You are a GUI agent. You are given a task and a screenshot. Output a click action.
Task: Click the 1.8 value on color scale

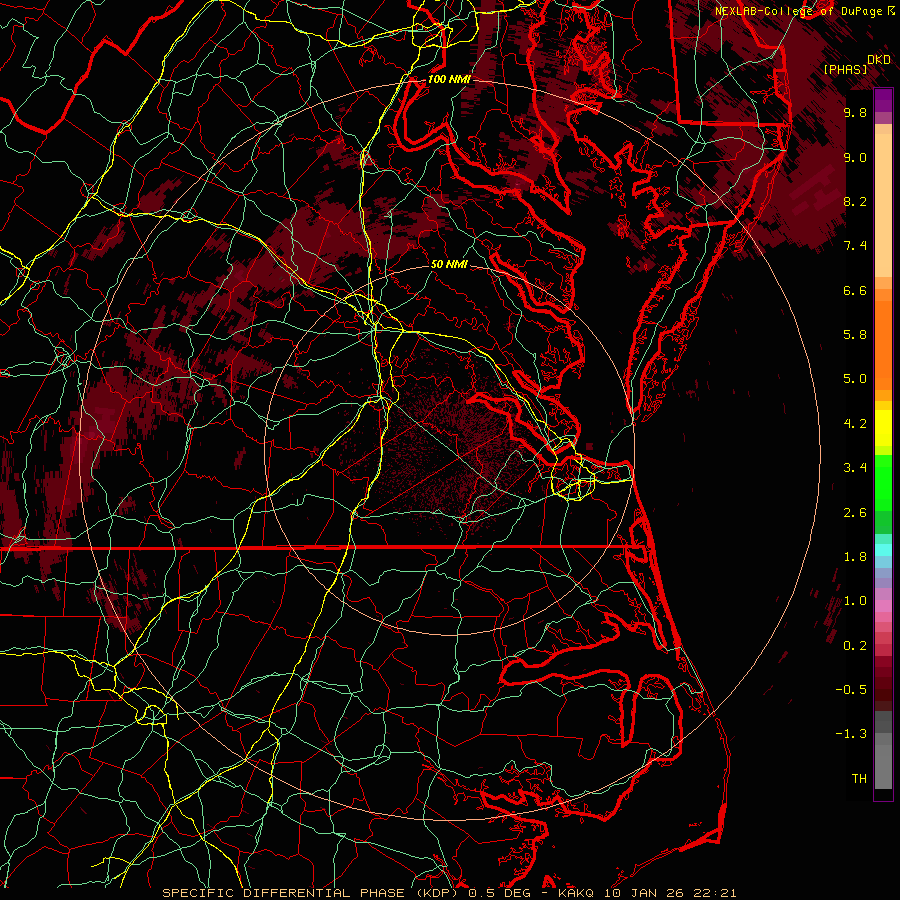click(855, 557)
